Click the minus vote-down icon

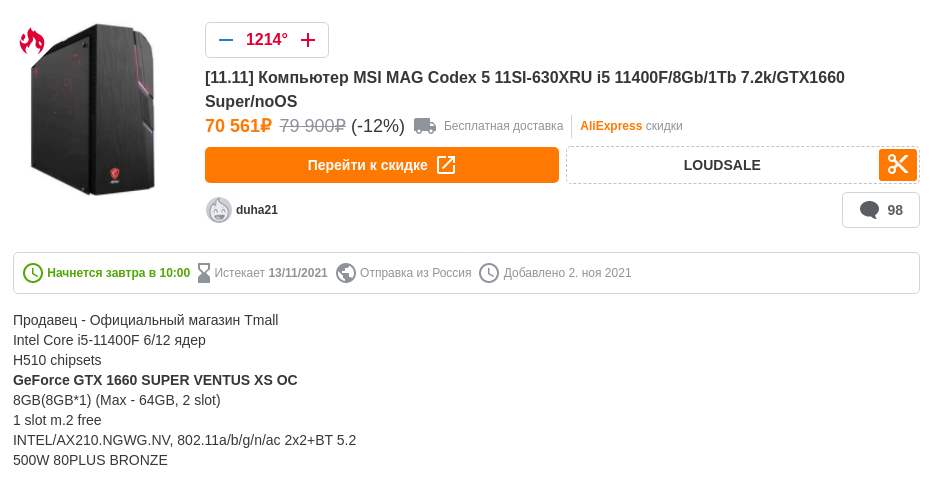tap(226, 40)
